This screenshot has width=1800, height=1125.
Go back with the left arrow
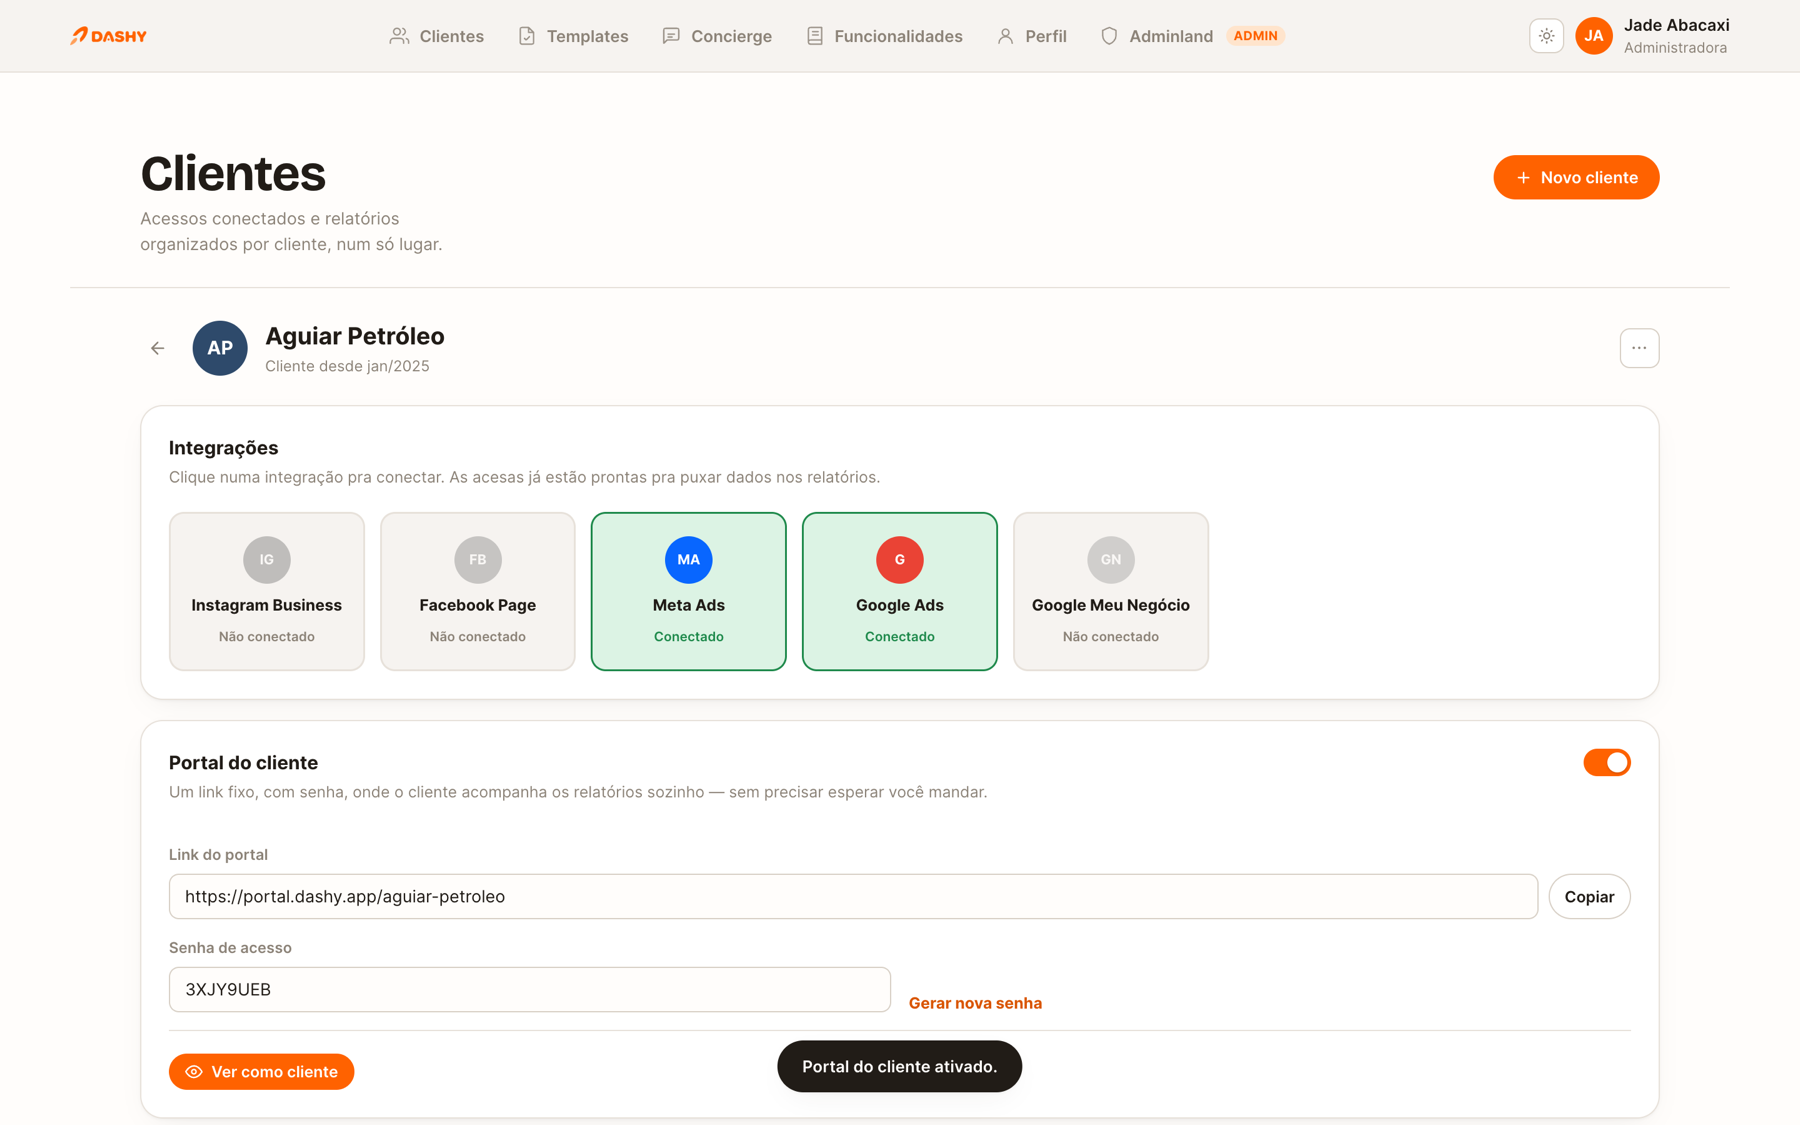click(158, 348)
